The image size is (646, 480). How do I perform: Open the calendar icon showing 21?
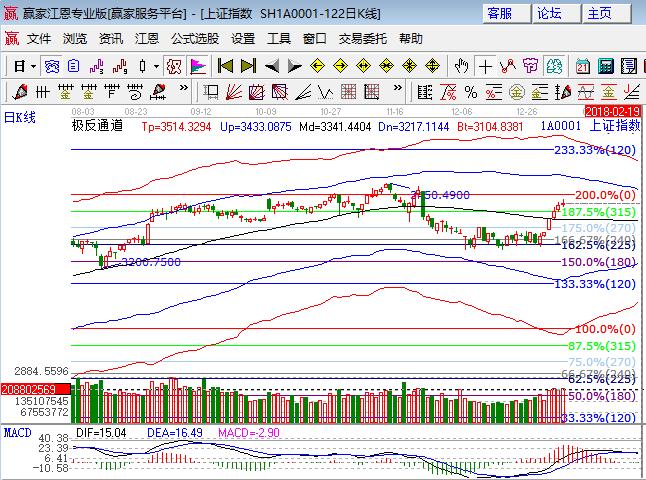583,66
